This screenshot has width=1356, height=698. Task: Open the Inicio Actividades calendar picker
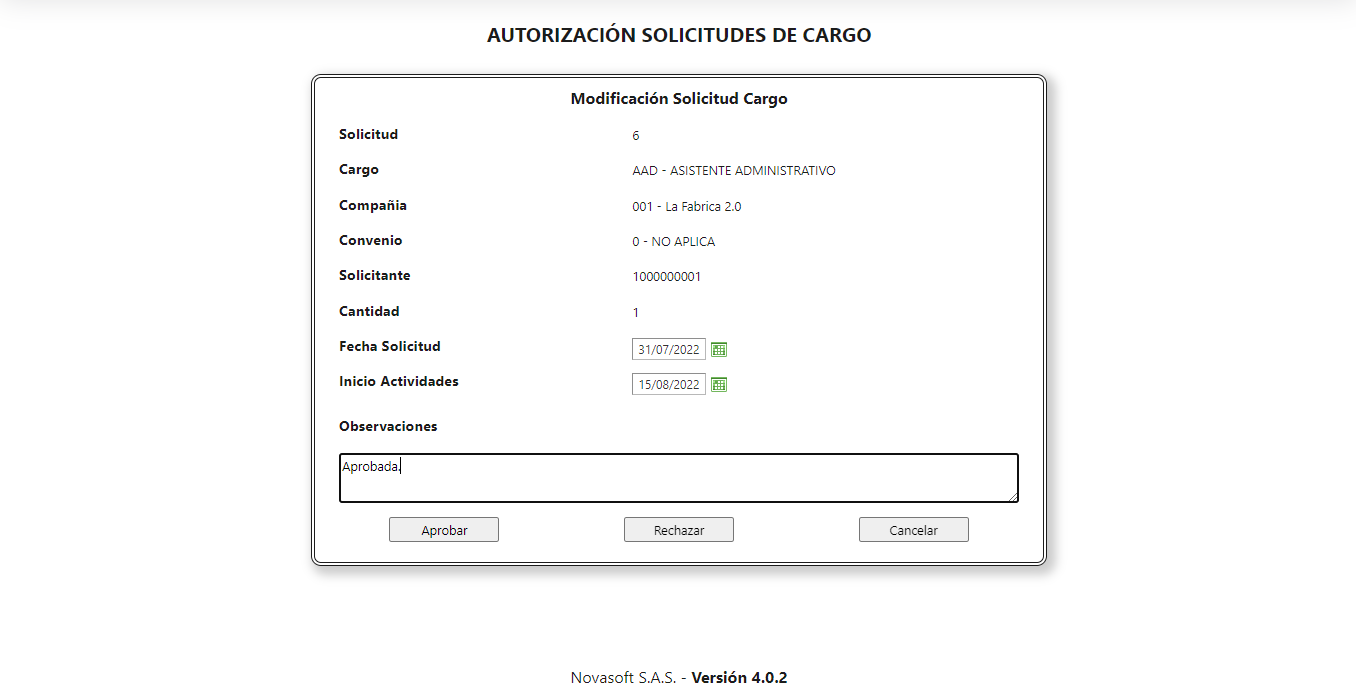click(719, 383)
